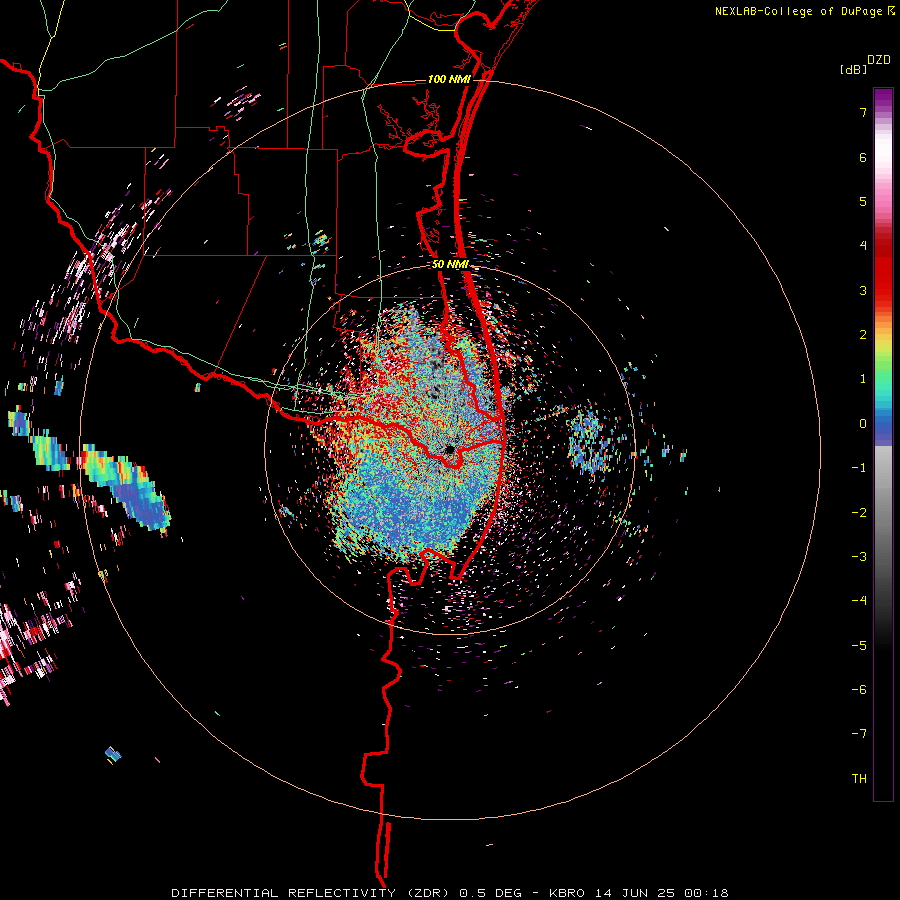Click the -1 value on color scale
The width and height of the screenshot is (900, 900).
click(859, 468)
